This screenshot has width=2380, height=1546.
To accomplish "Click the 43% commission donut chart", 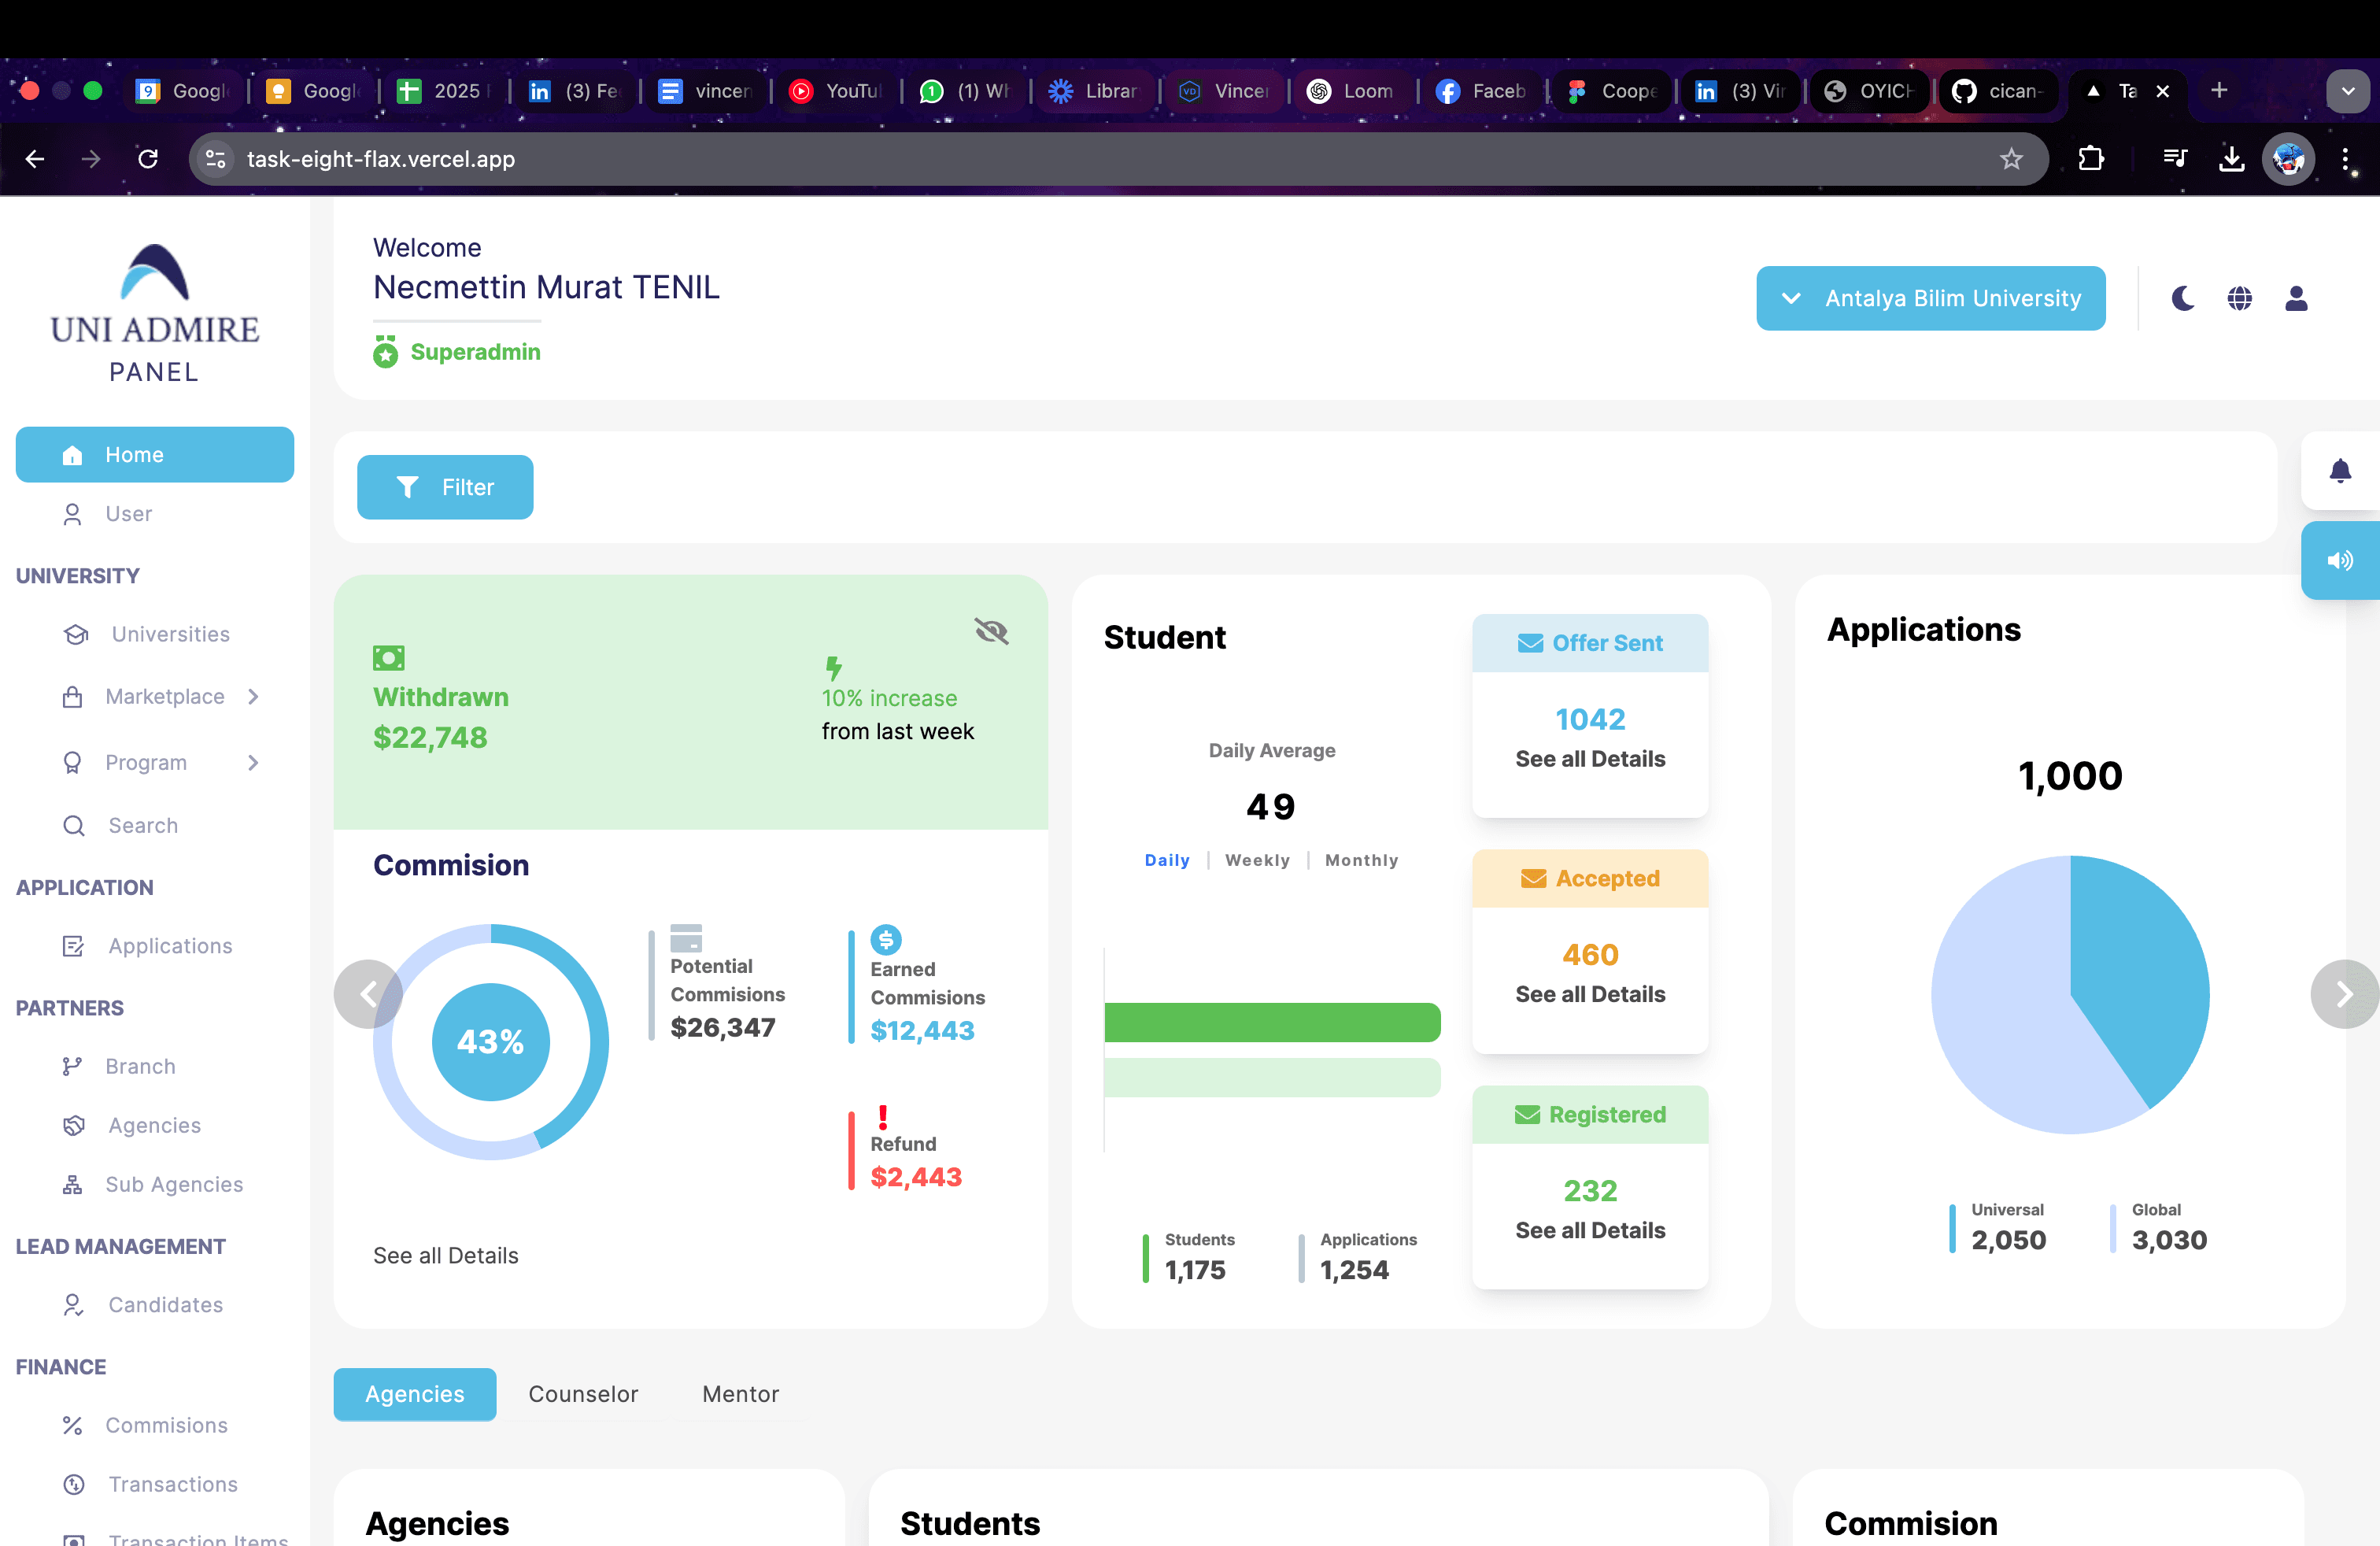I will [491, 1042].
